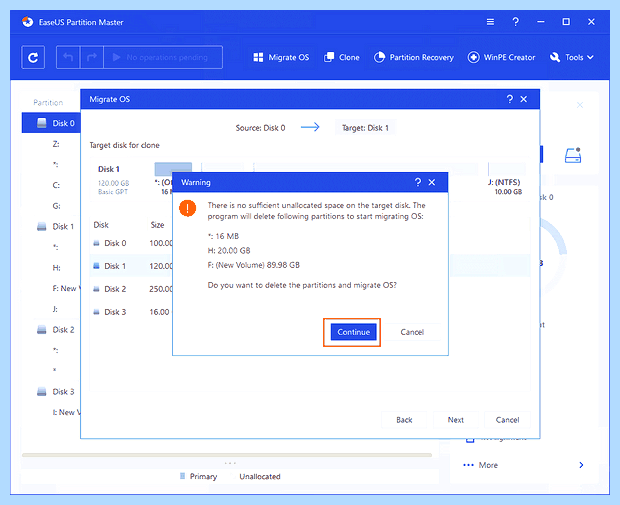The height and width of the screenshot is (505, 620).
Task: Select G: partition in left tree
Action: click(56, 206)
